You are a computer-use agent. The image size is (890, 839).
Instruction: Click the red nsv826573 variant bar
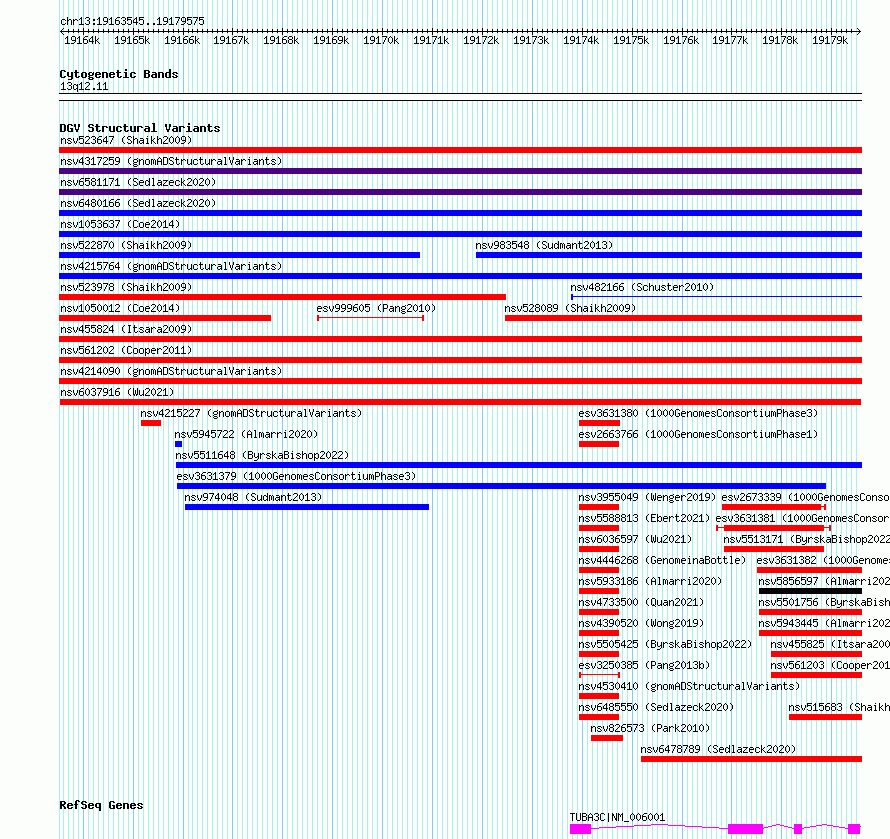coord(607,738)
